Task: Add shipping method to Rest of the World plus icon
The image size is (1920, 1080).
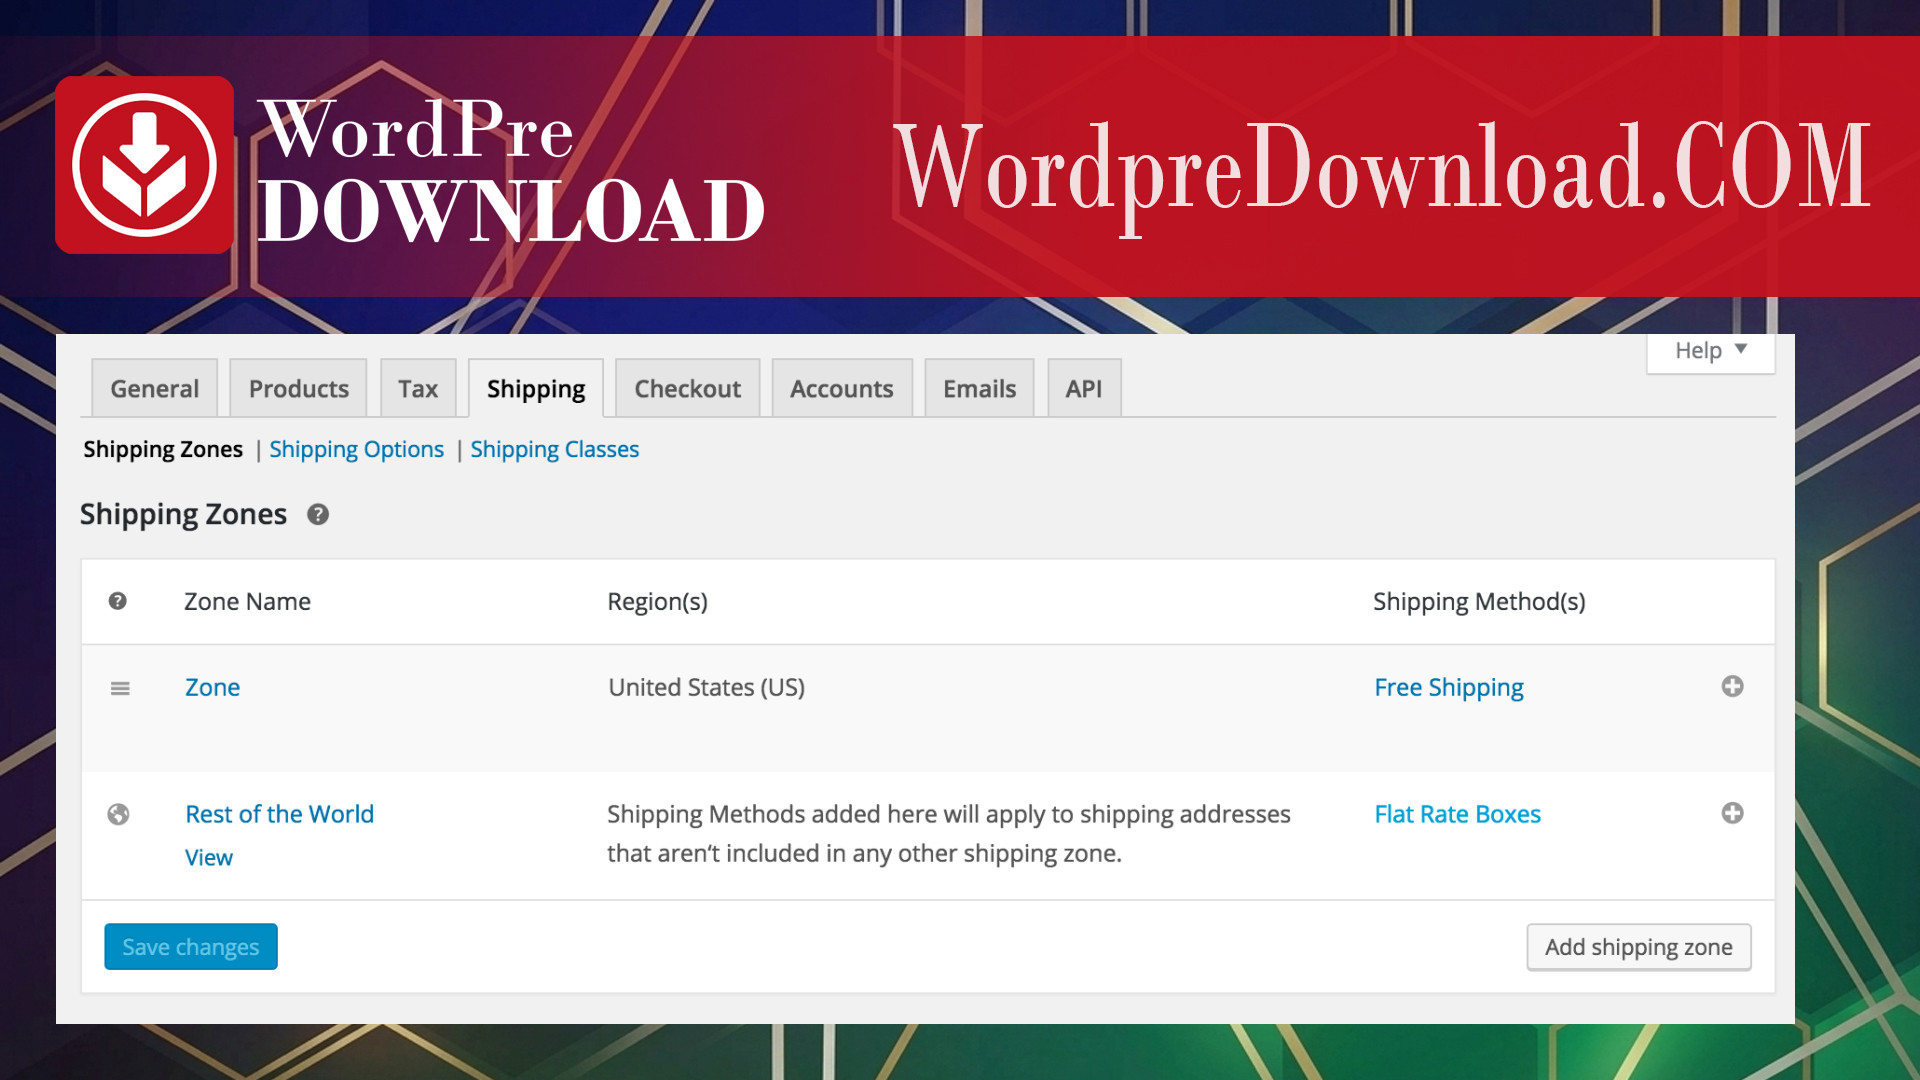Action: [x=1733, y=813]
